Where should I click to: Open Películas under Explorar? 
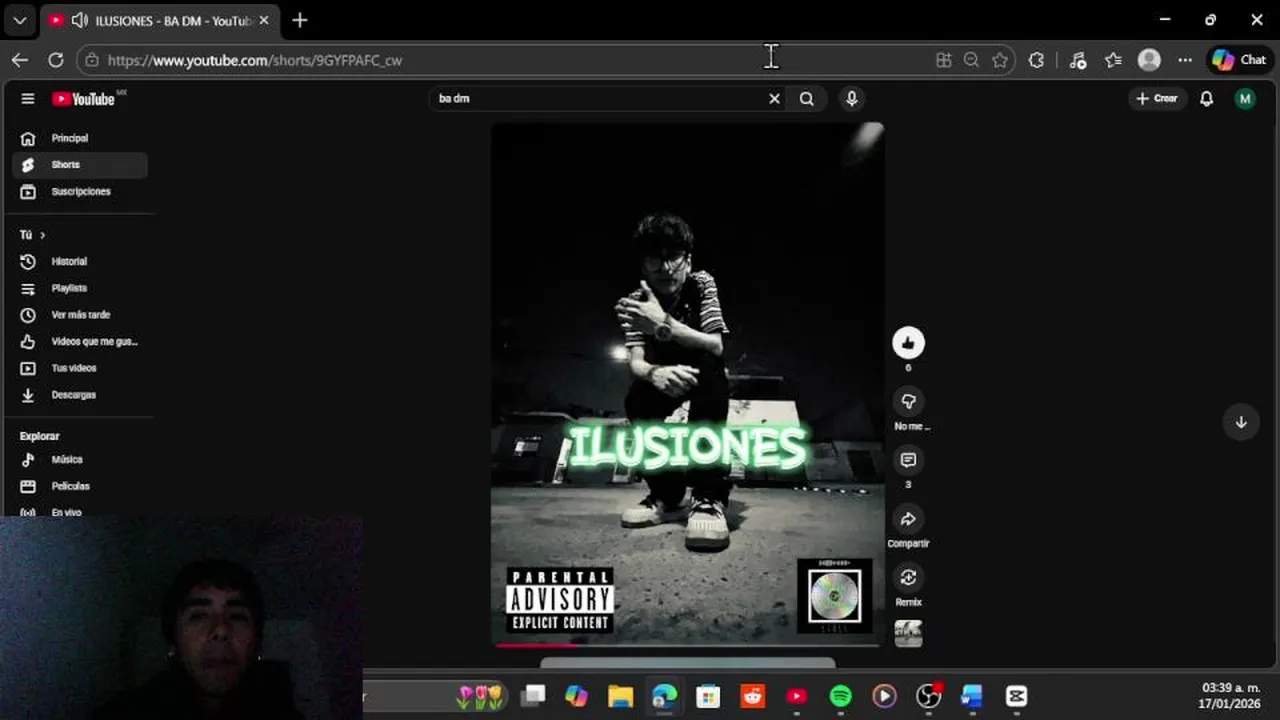pyautogui.click(x=80, y=486)
